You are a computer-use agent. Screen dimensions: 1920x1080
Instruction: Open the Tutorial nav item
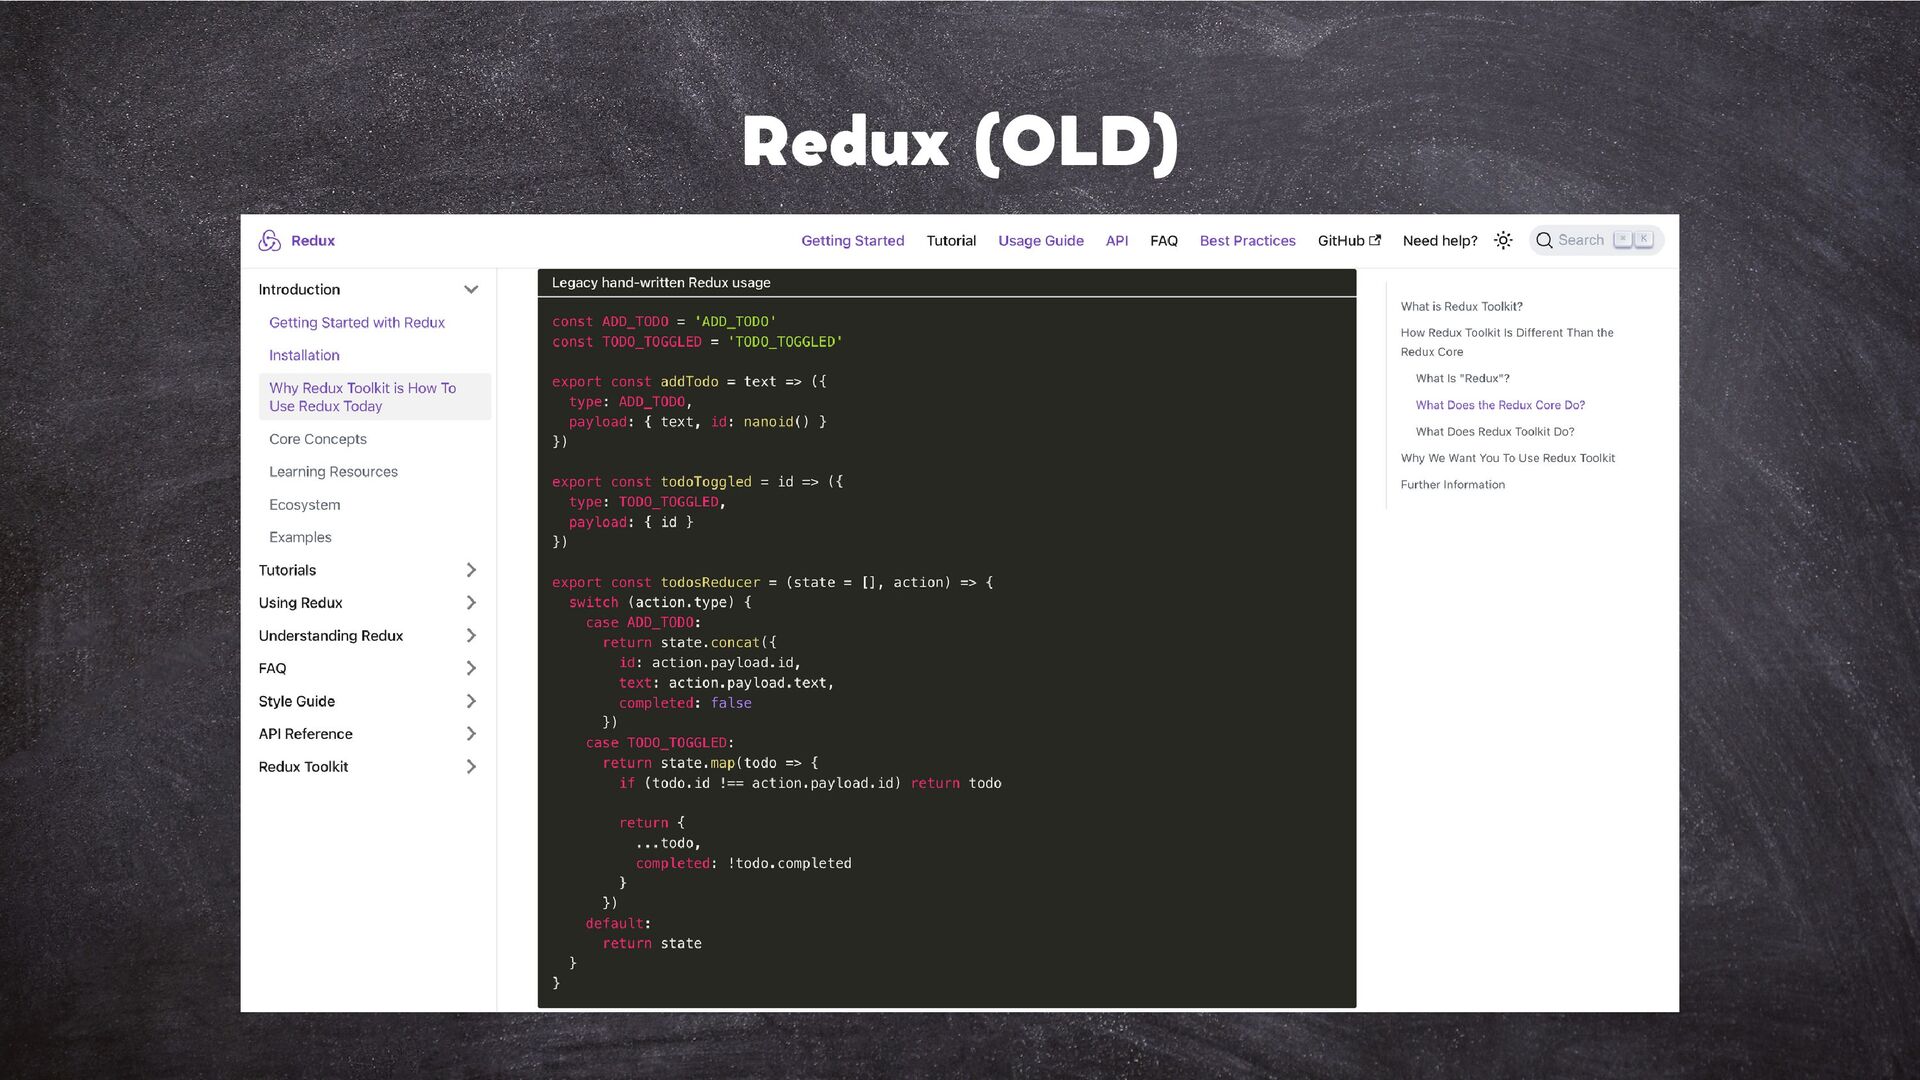point(951,241)
